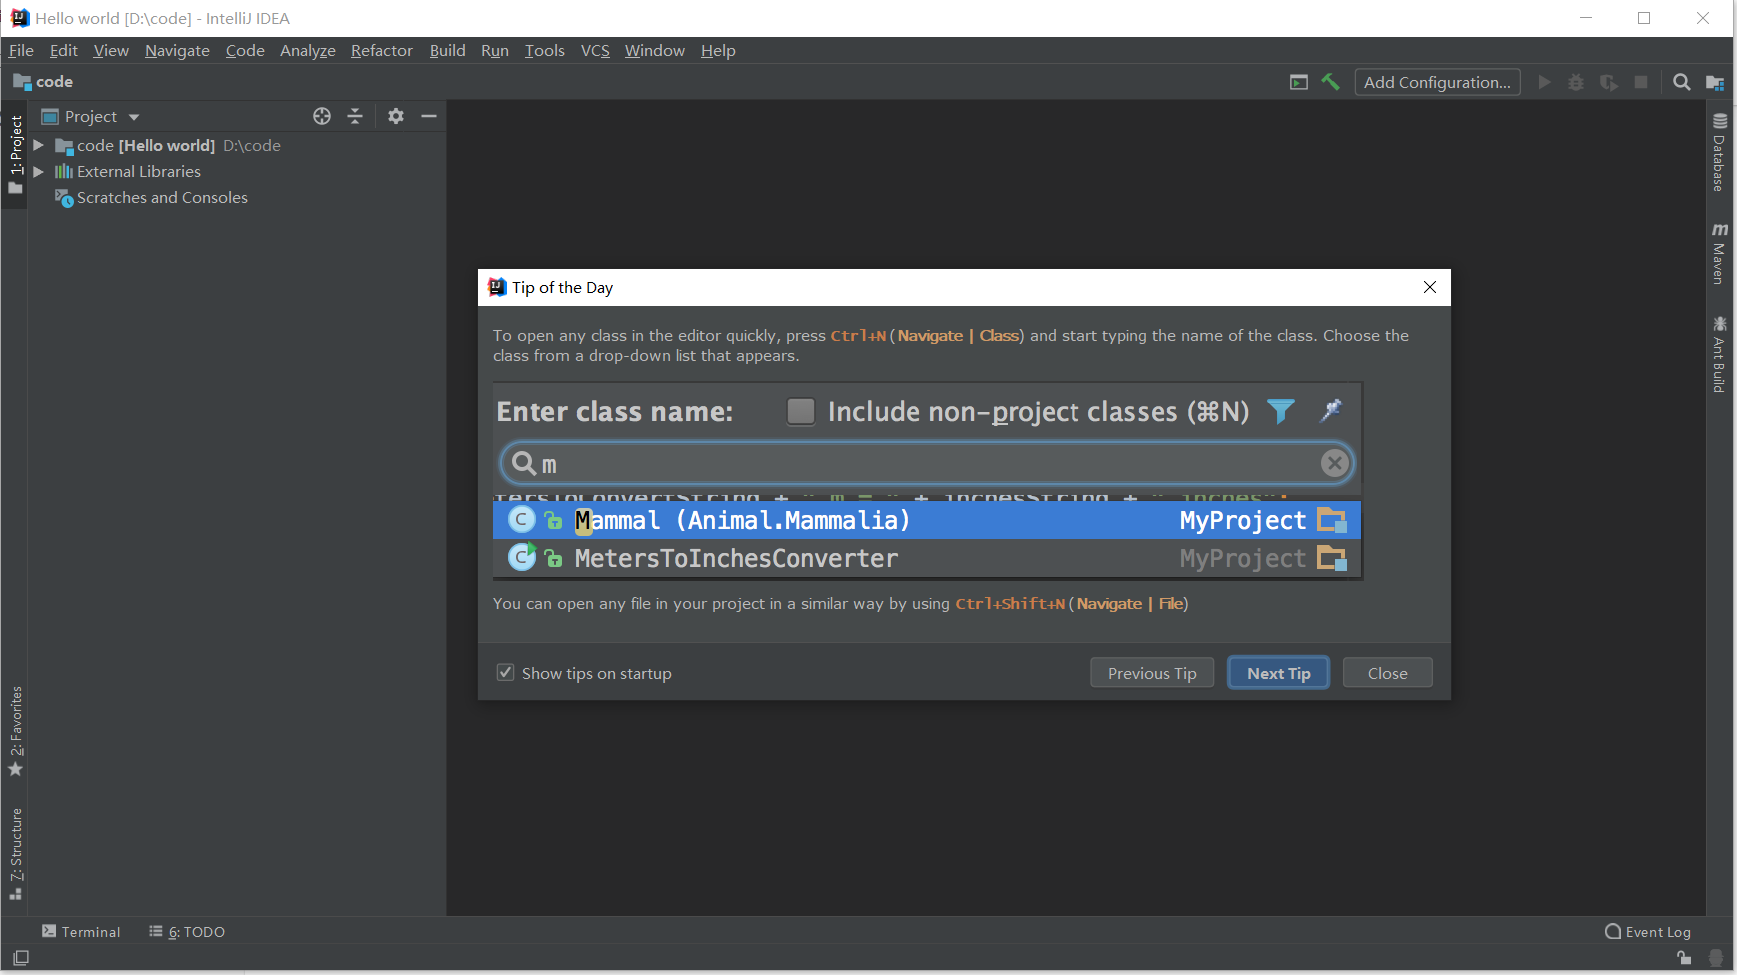The image size is (1737, 975).
Task: Open the TODO tool window
Action: [x=187, y=932]
